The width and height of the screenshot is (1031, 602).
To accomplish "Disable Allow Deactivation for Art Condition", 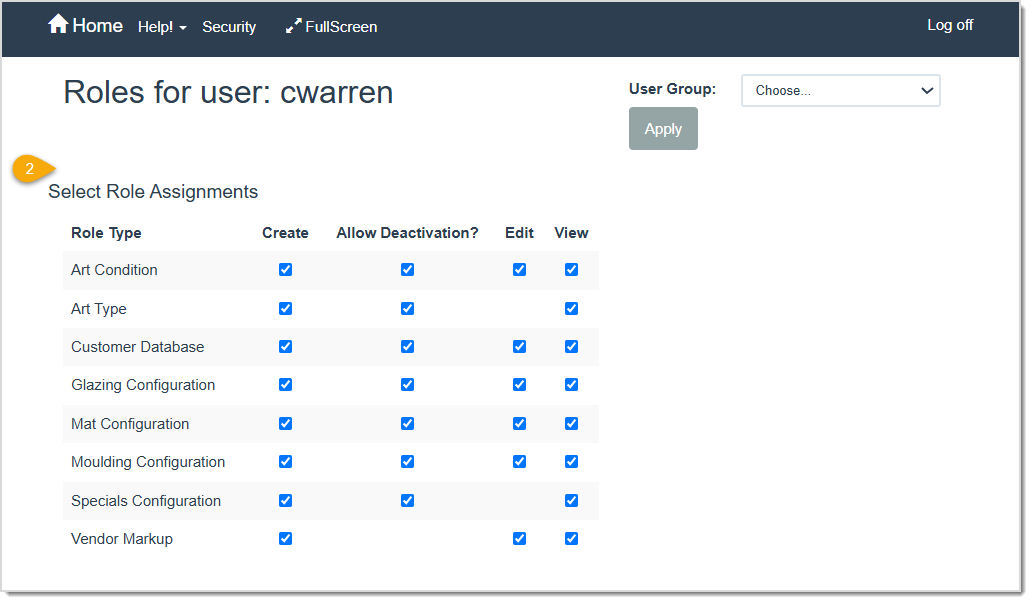I will click(x=407, y=269).
